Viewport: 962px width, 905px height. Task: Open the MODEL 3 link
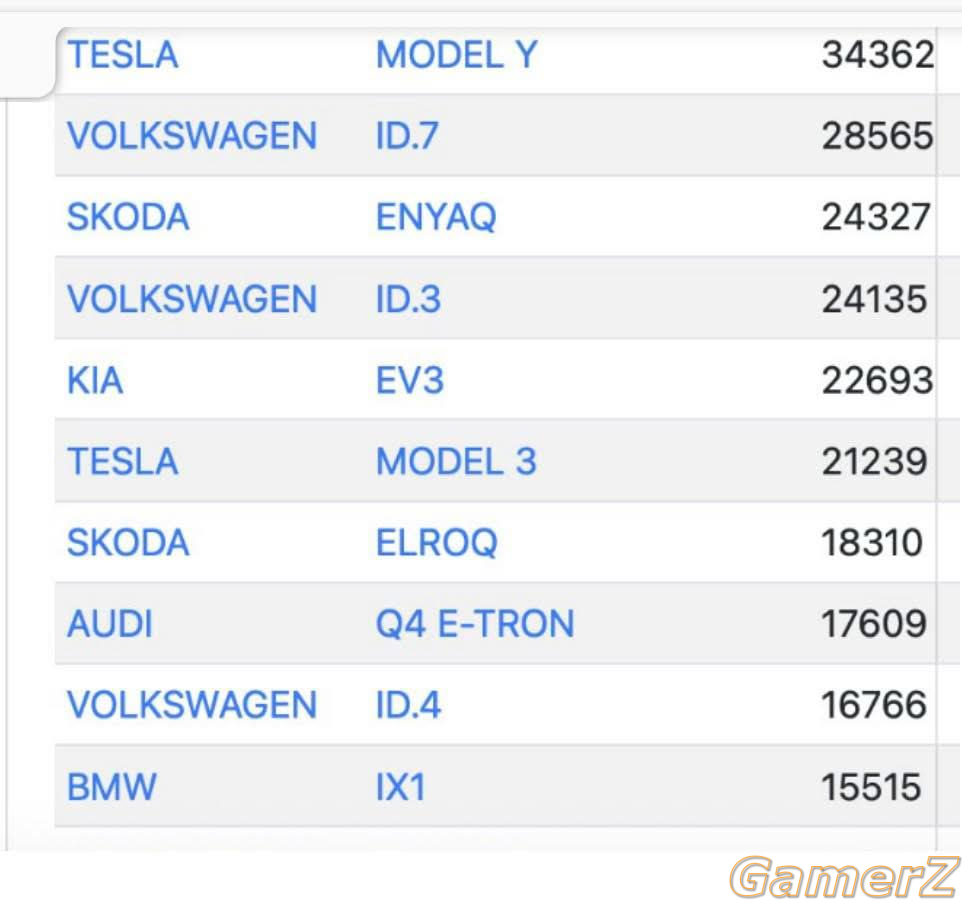[x=456, y=461]
